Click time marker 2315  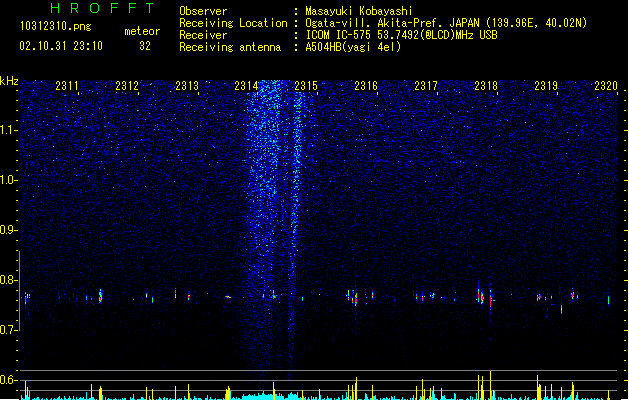pos(306,86)
